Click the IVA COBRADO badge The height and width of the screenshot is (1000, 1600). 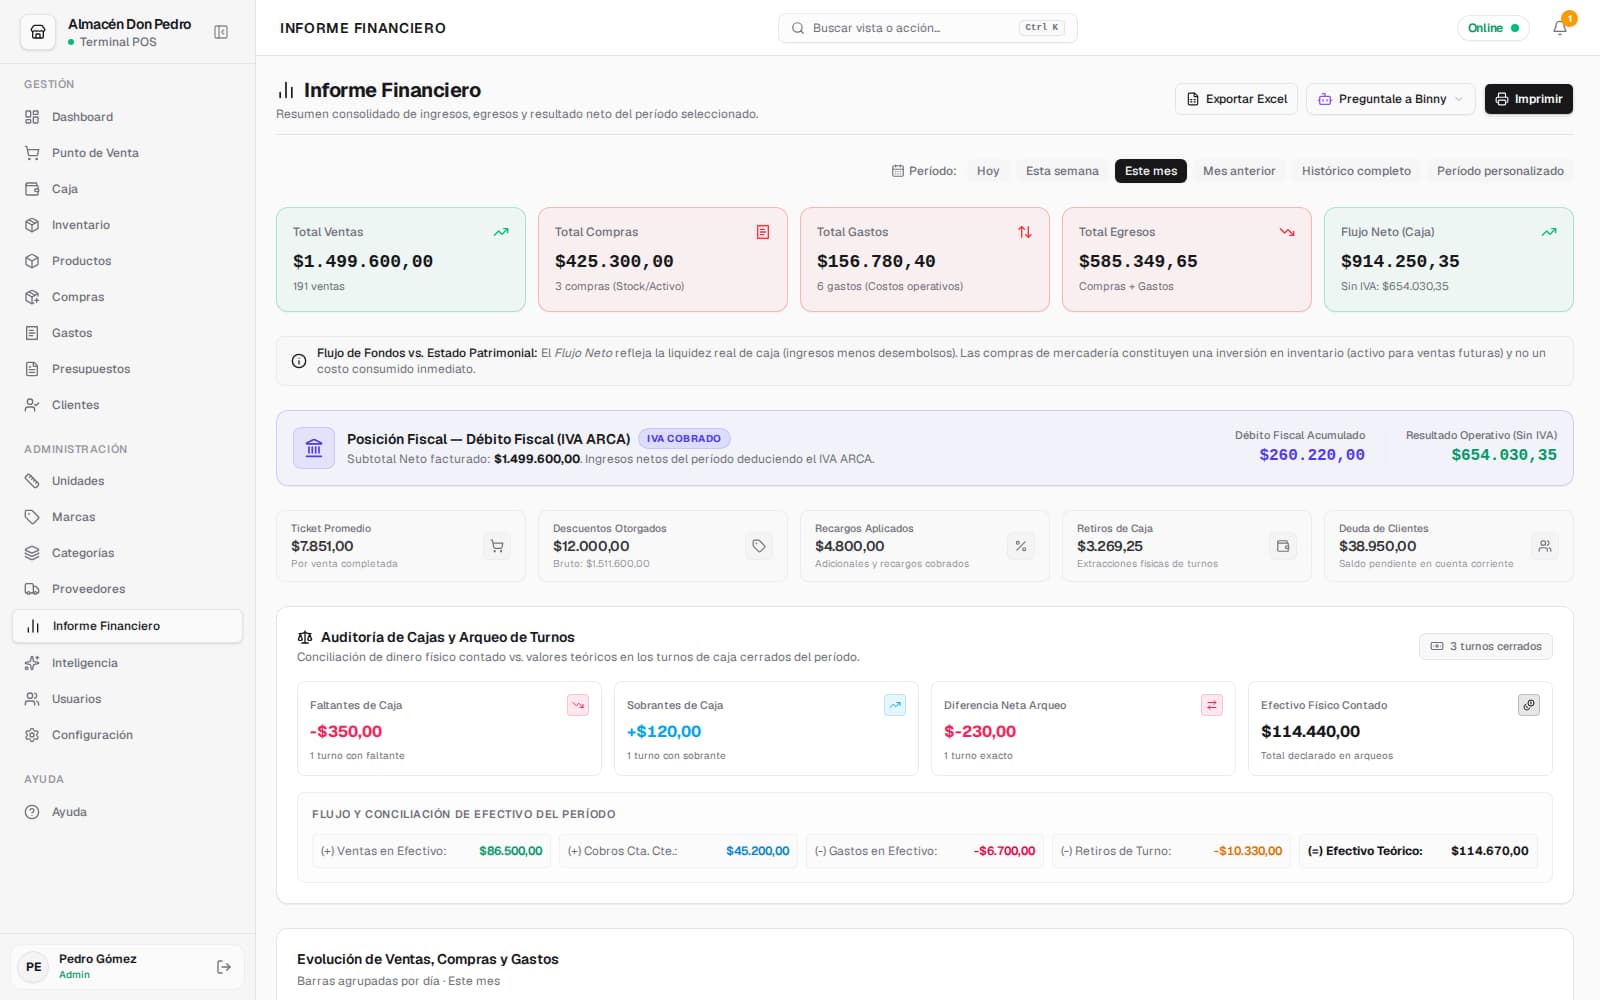(684, 438)
